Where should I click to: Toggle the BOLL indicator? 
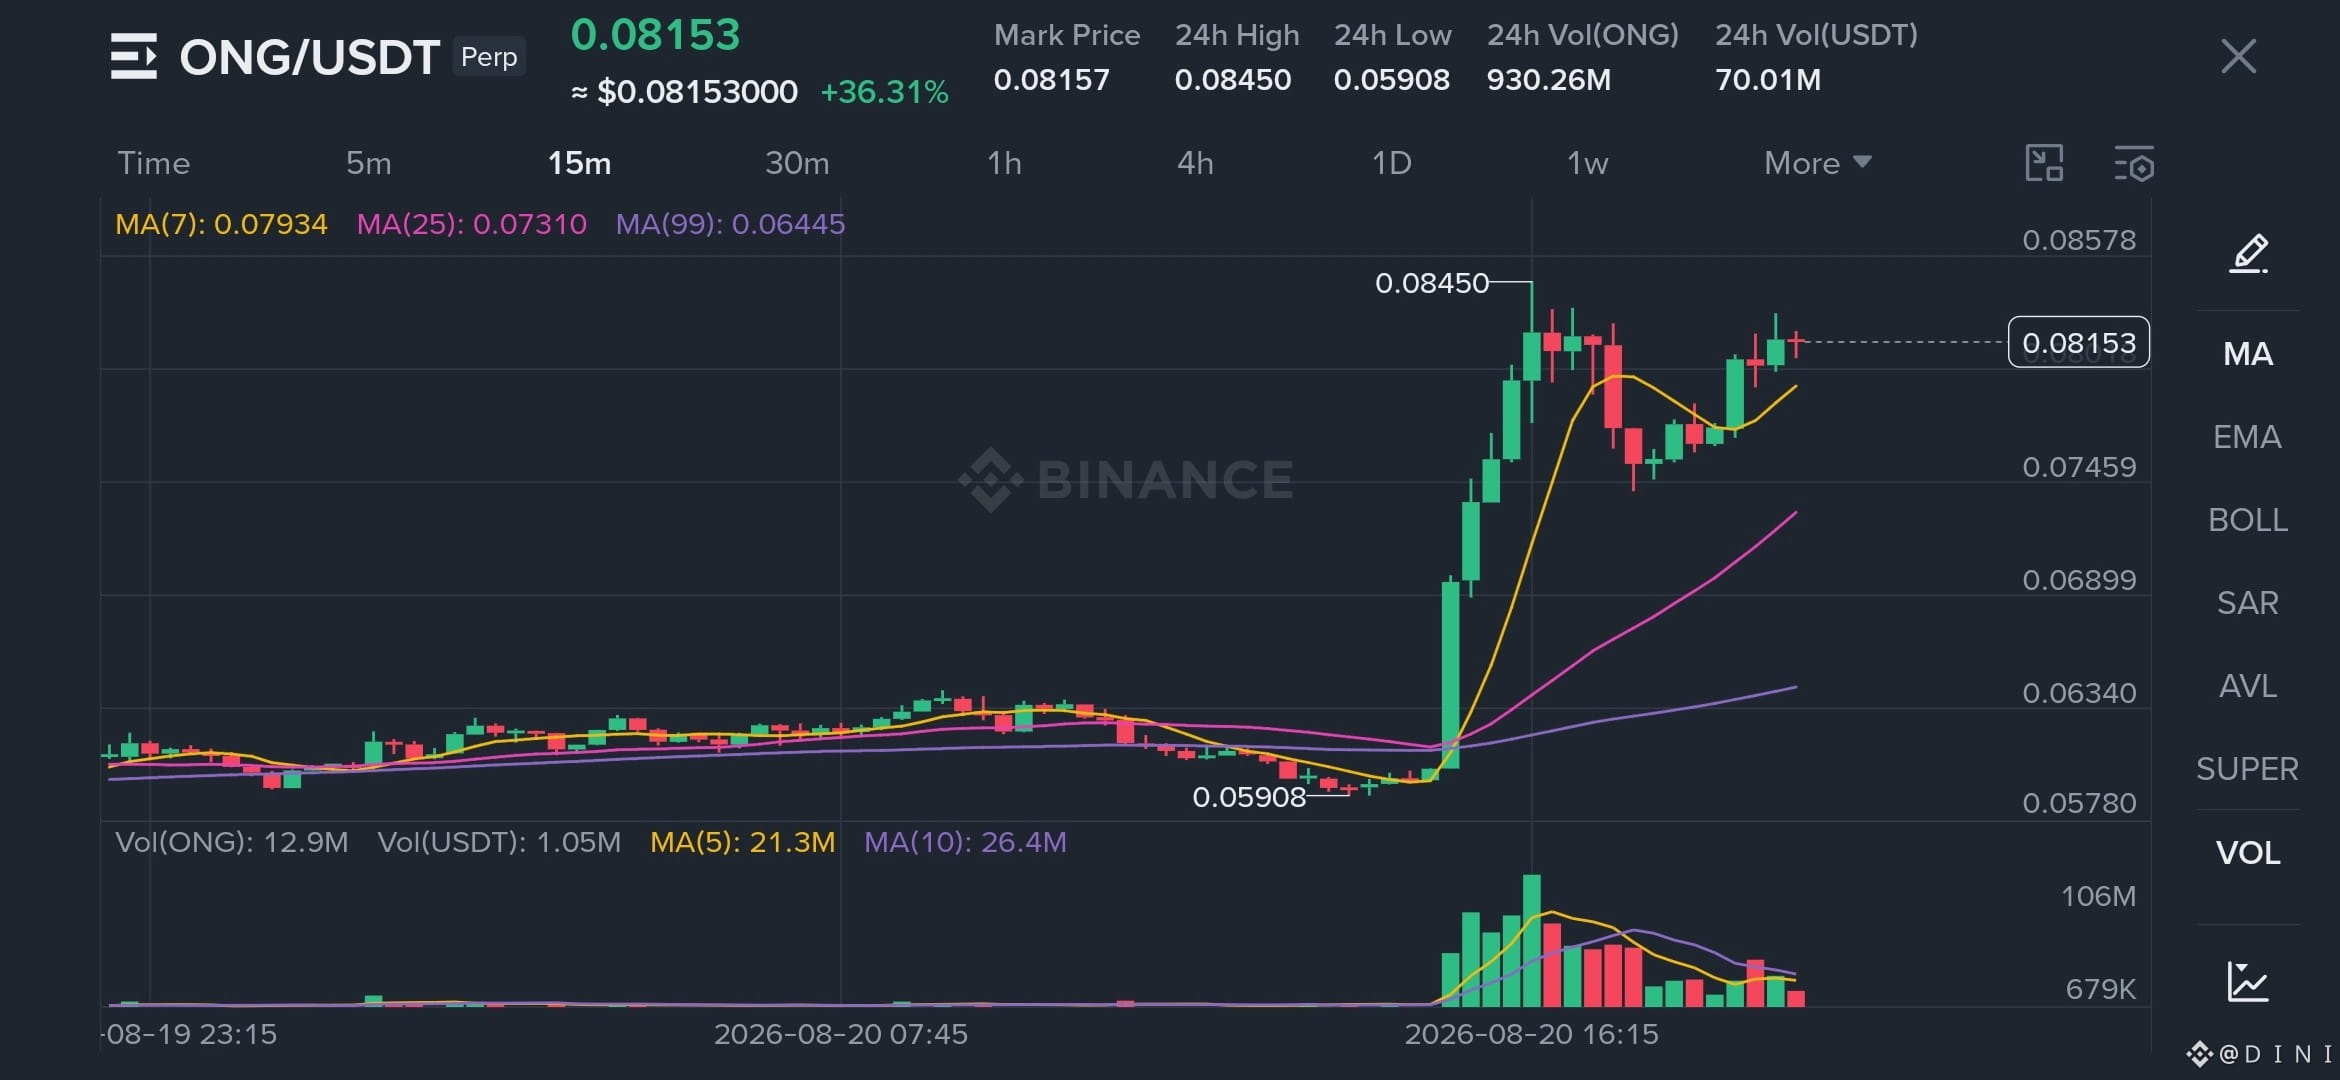(2248, 520)
